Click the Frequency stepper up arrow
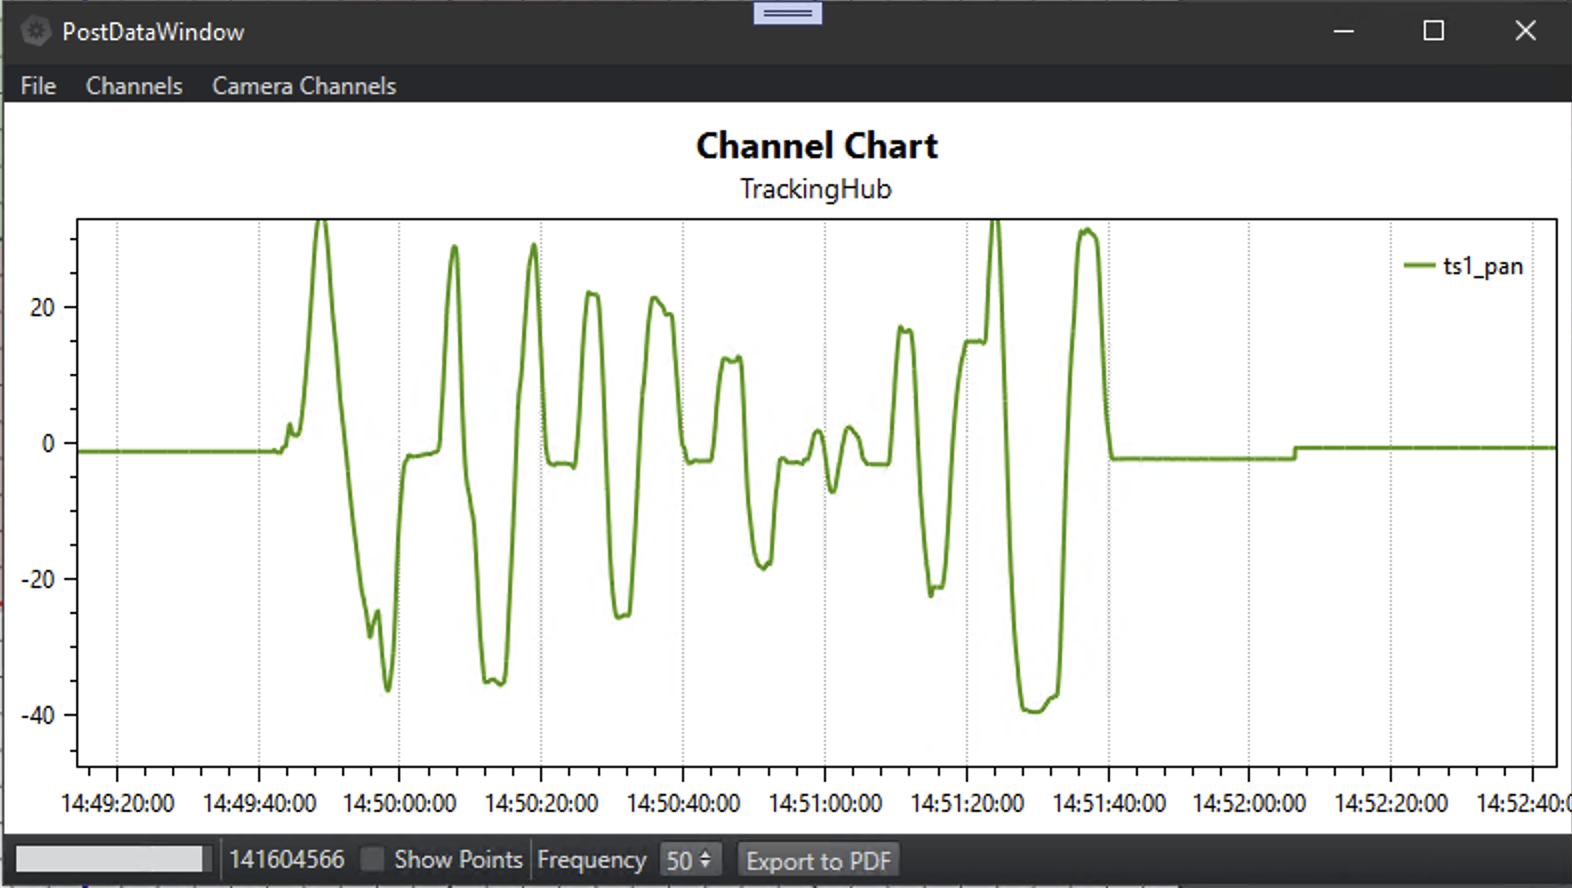This screenshot has height=888, width=1572. tap(705, 854)
